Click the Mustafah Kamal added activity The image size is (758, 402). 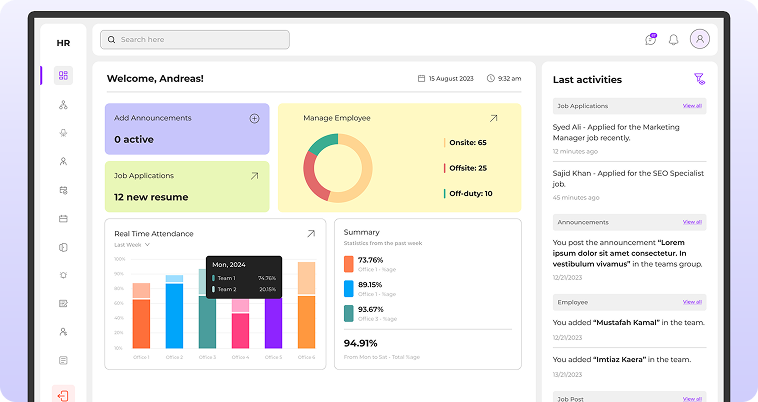pyautogui.click(x=629, y=329)
